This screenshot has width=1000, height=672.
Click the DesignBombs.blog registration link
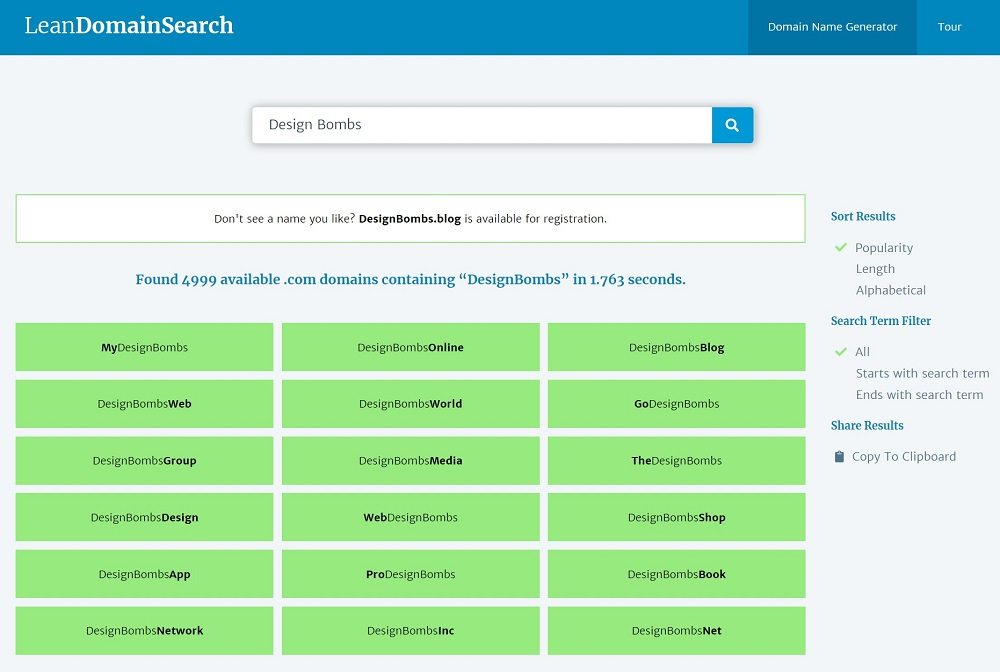409,219
